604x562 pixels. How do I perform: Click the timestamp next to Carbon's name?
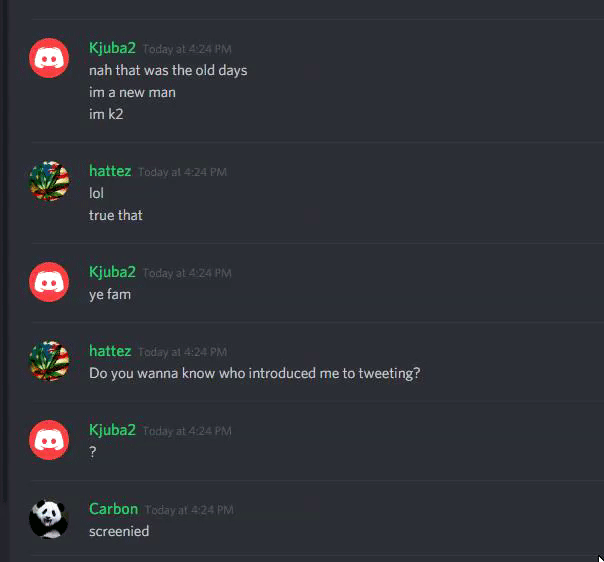(x=189, y=510)
